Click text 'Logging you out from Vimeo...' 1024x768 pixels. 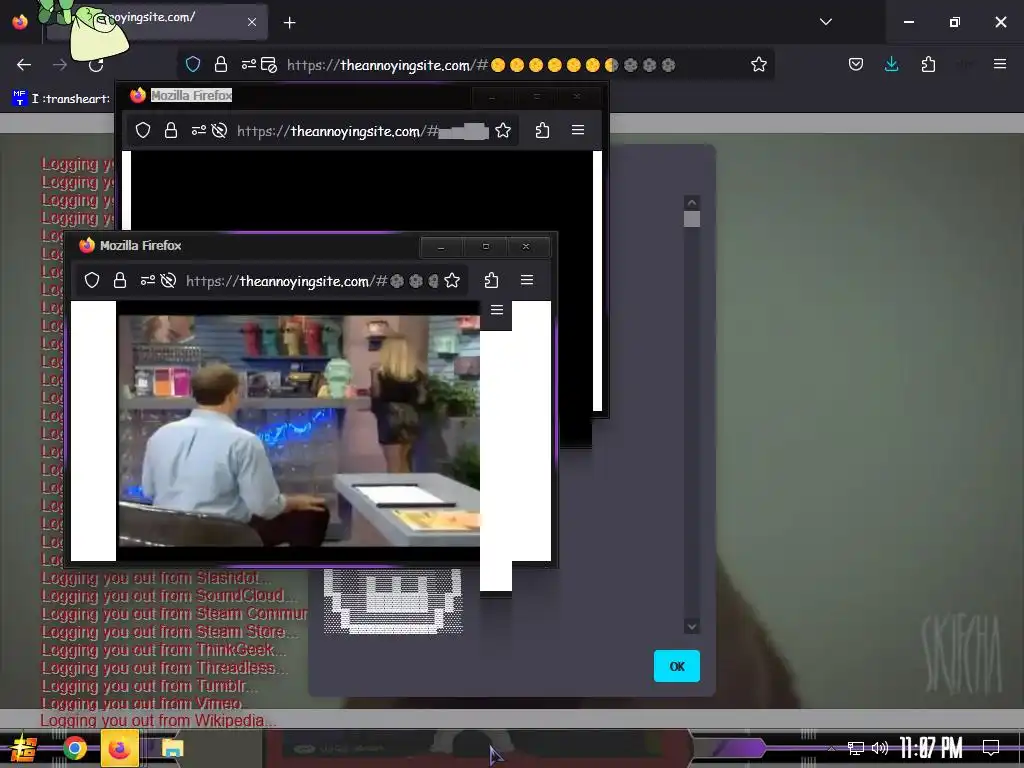pos(145,703)
